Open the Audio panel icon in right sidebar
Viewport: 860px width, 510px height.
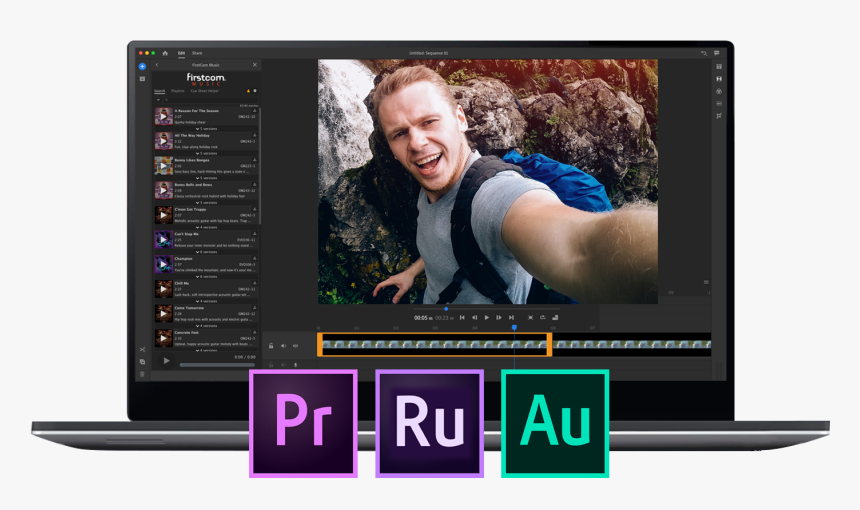click(718, 104)
